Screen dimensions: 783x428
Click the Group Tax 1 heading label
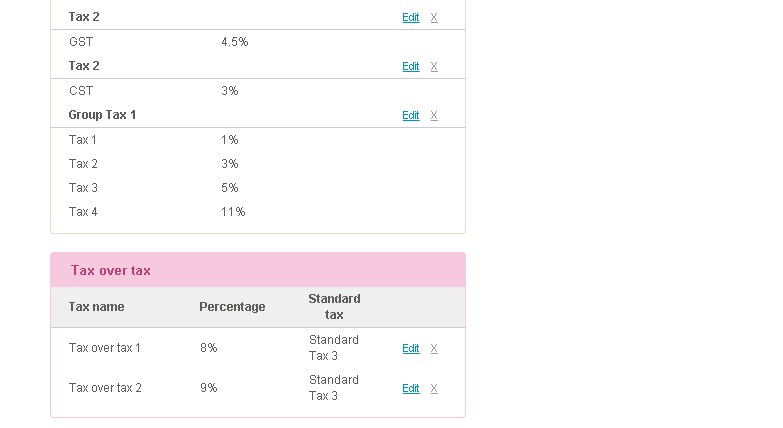(x=102, y=115)
